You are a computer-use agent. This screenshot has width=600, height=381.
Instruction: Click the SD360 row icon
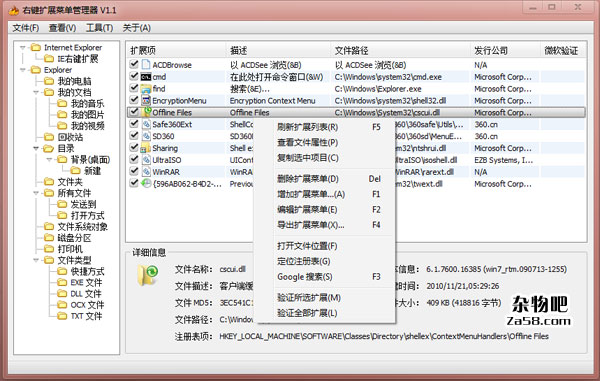146,136
